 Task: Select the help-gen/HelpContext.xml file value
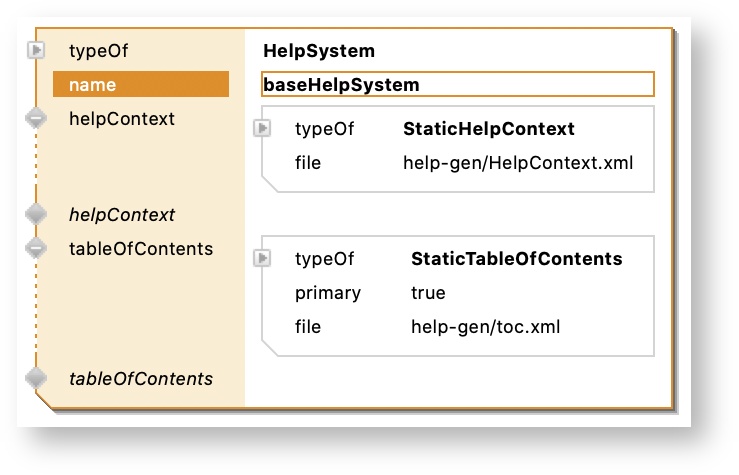(x=517, y=162)
